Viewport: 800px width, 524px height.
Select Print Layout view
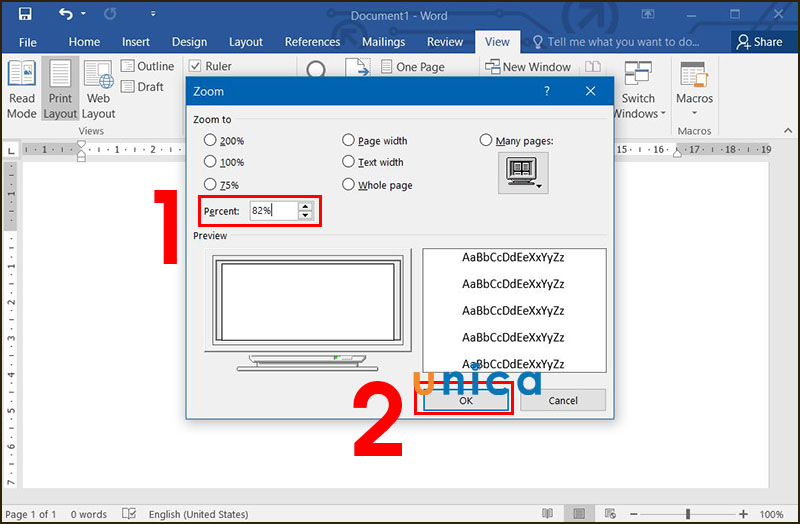(x=60, y=89)
